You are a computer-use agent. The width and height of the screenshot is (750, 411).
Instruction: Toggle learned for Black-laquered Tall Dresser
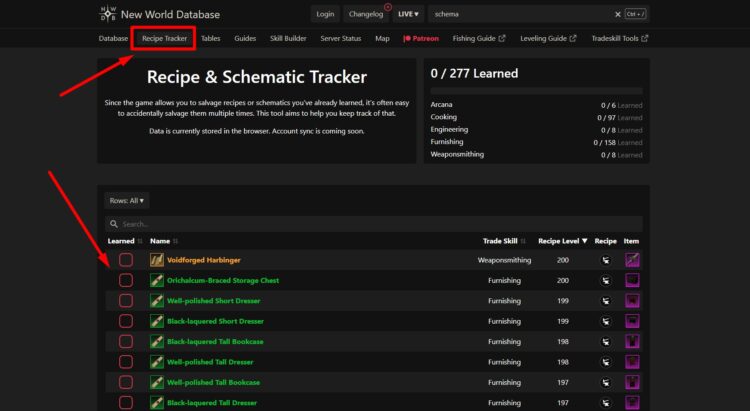126,403
